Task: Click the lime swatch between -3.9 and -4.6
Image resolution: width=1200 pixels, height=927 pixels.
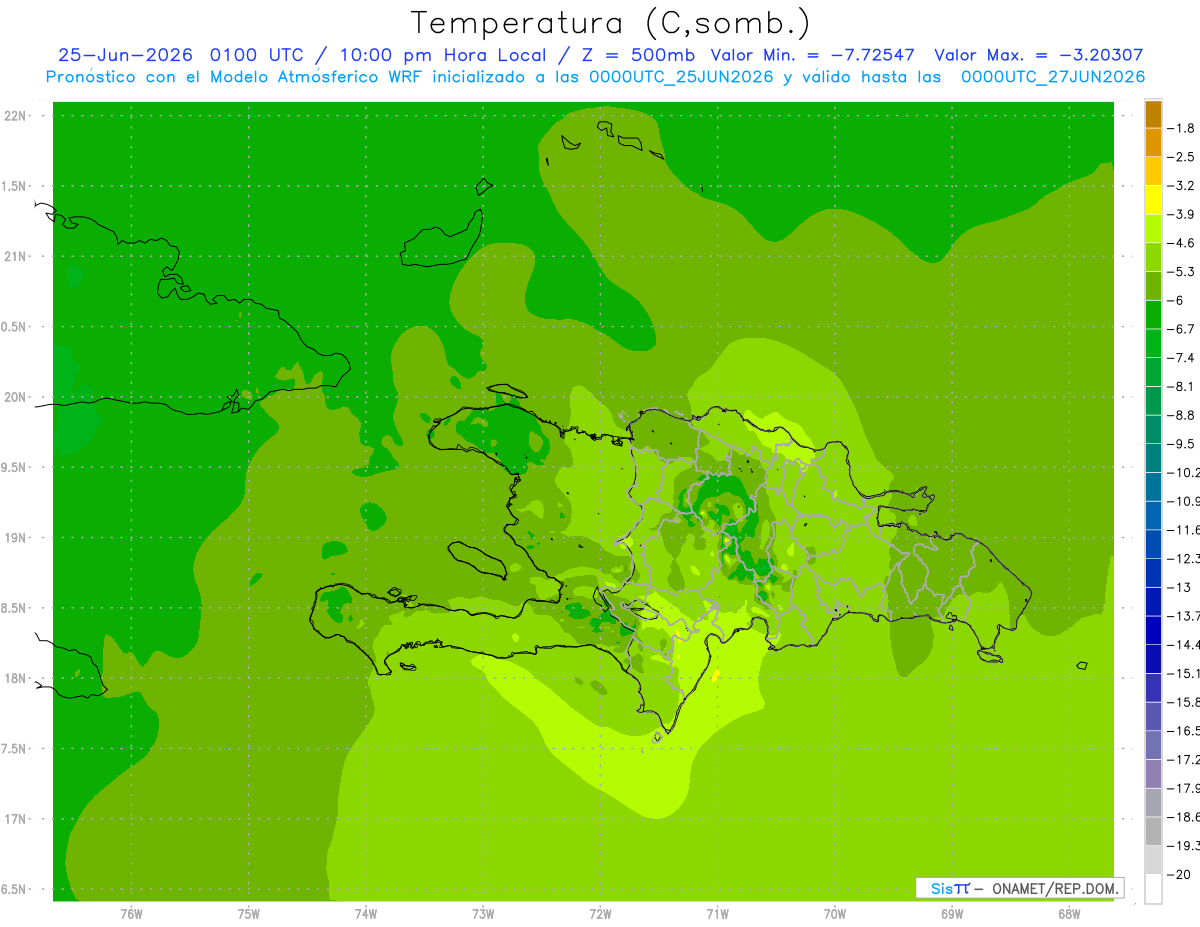Action: click(1153, 229)
